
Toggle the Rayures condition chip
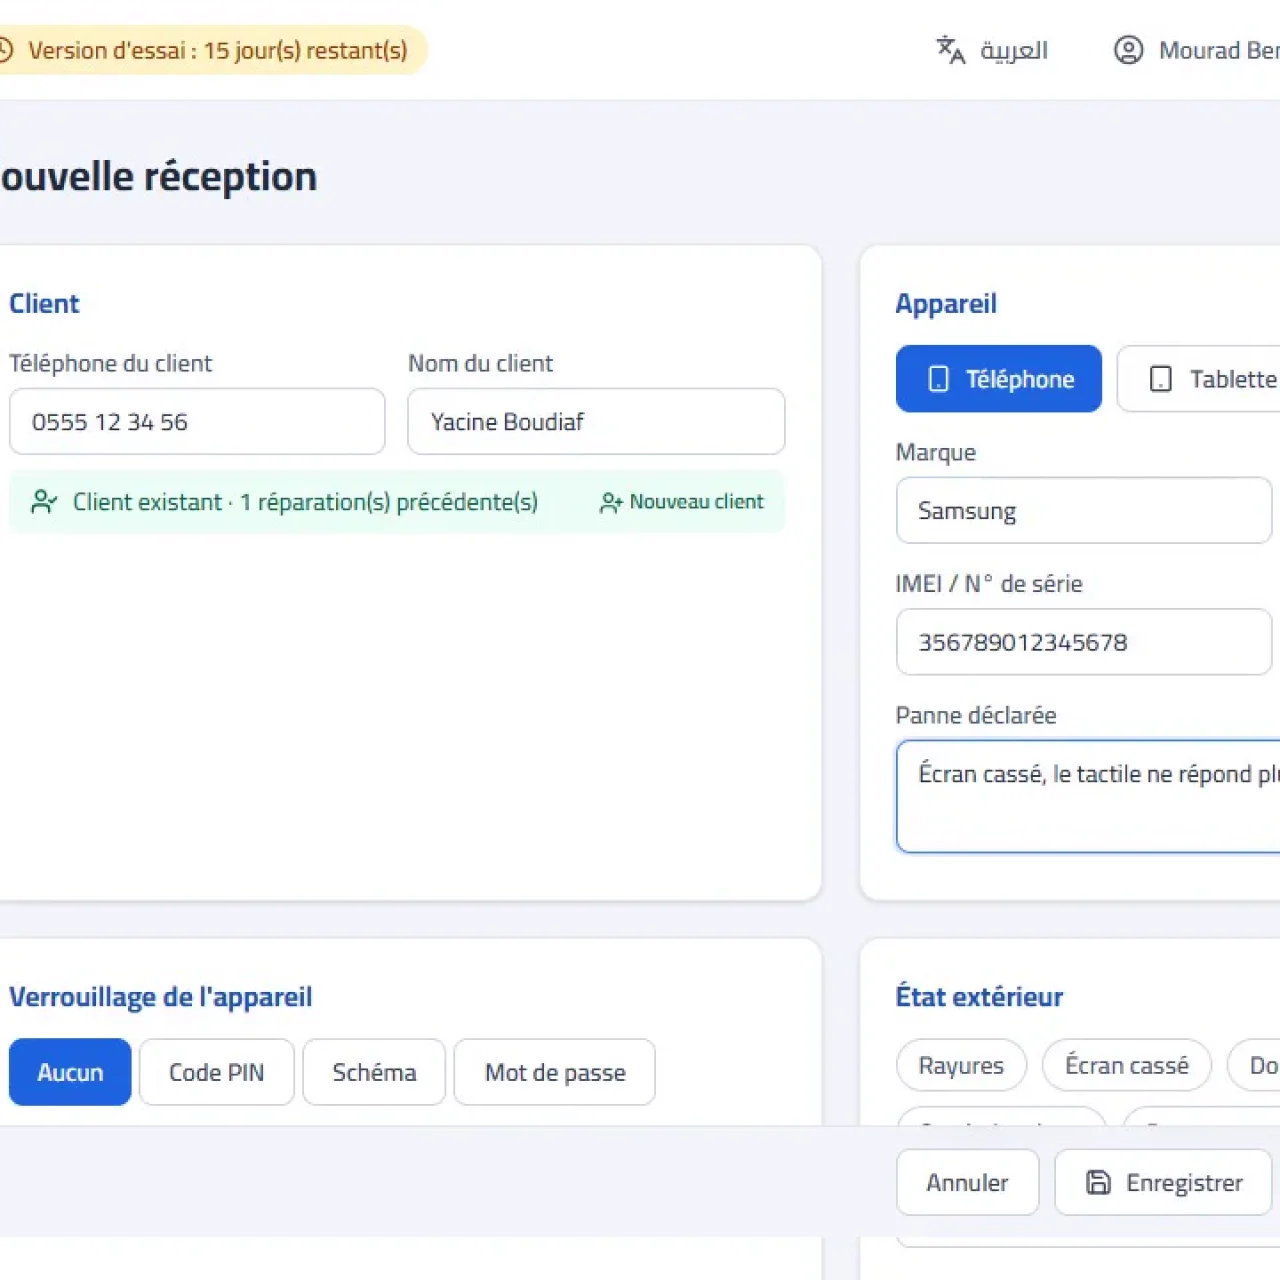pos(961,1065)
